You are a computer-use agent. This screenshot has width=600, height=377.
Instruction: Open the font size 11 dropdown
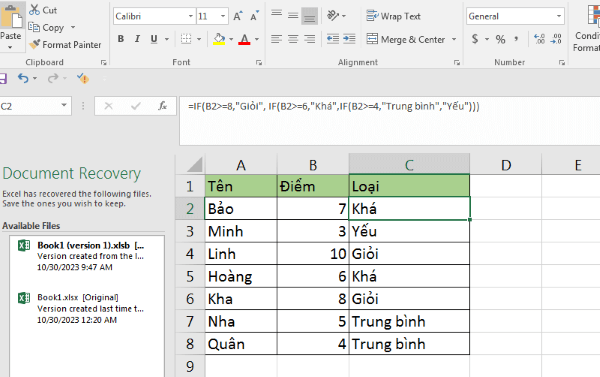point(223,16)
